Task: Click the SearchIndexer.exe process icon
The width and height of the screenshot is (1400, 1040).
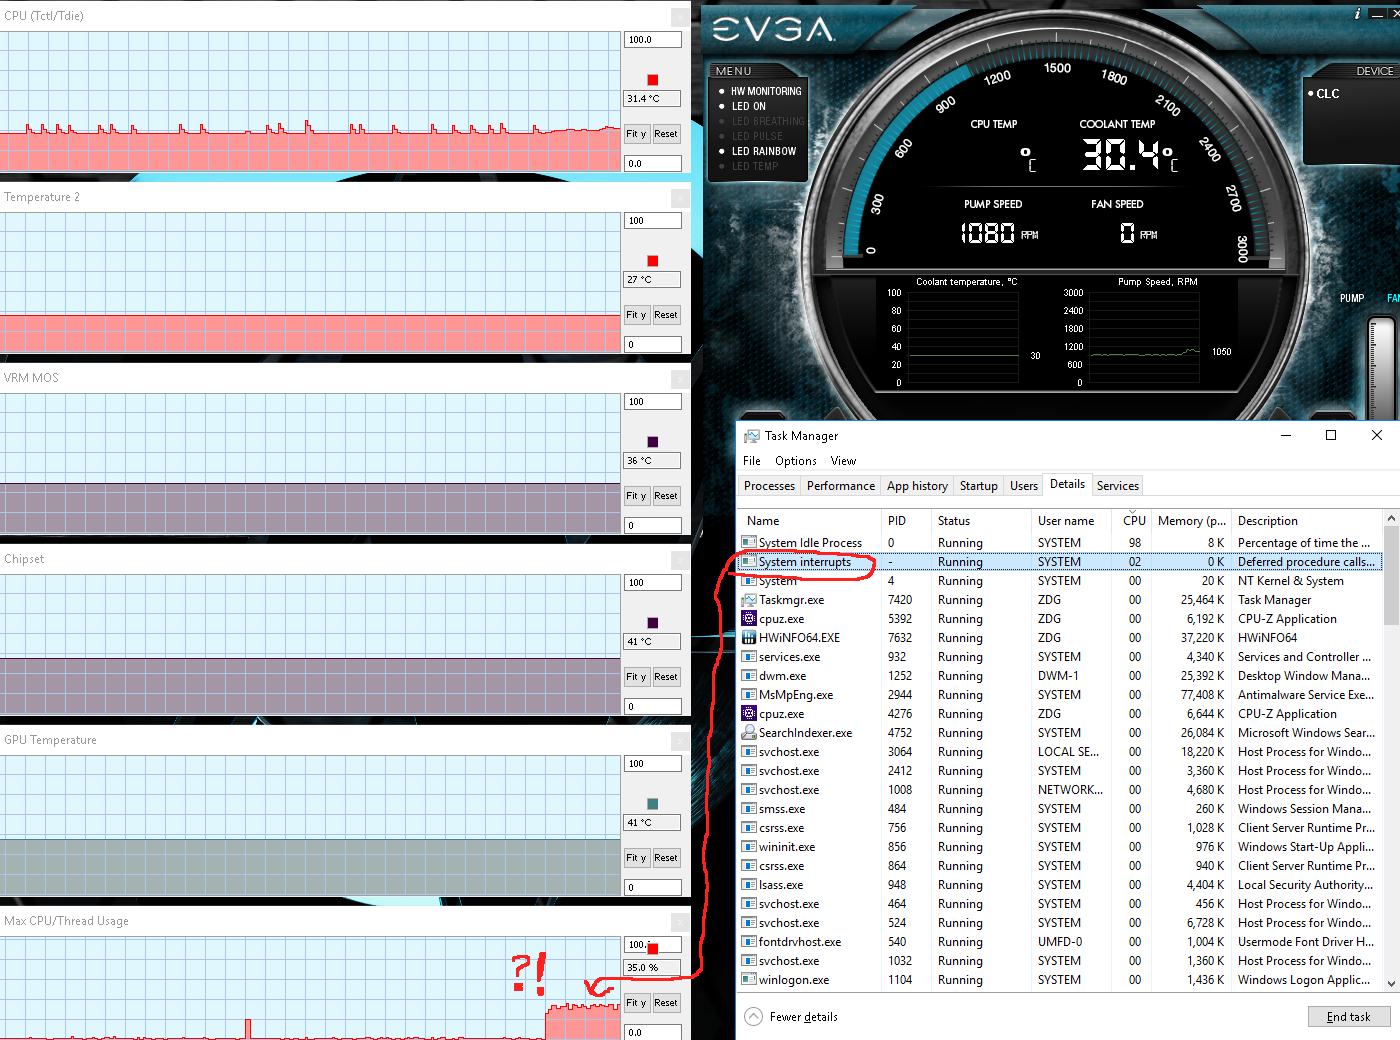Action: point(749,733)
